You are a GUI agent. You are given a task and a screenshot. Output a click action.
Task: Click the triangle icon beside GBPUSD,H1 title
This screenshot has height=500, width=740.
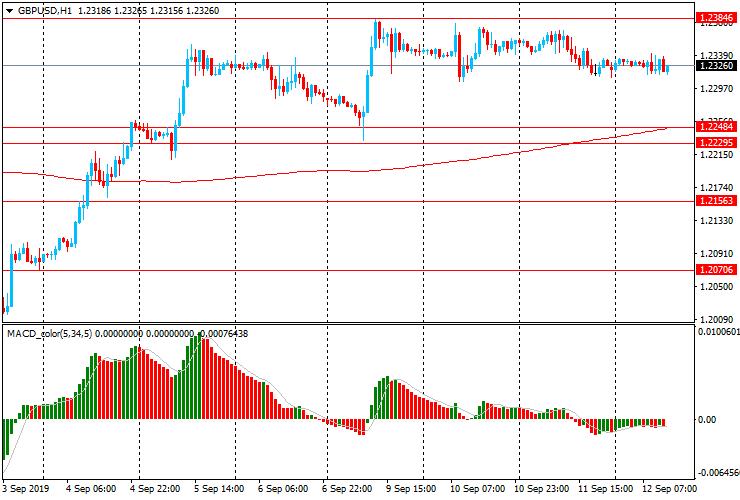tap(9, 10)
